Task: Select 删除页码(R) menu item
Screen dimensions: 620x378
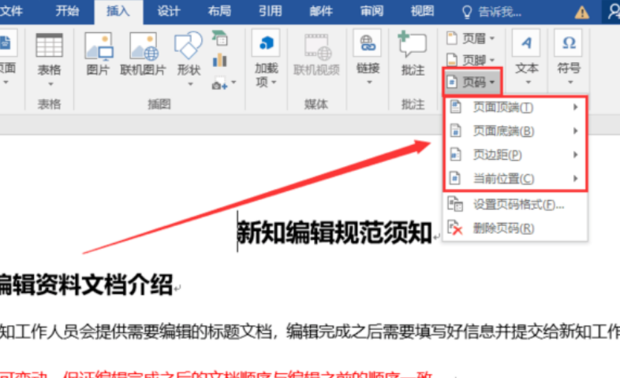Action: pos(515,228)
